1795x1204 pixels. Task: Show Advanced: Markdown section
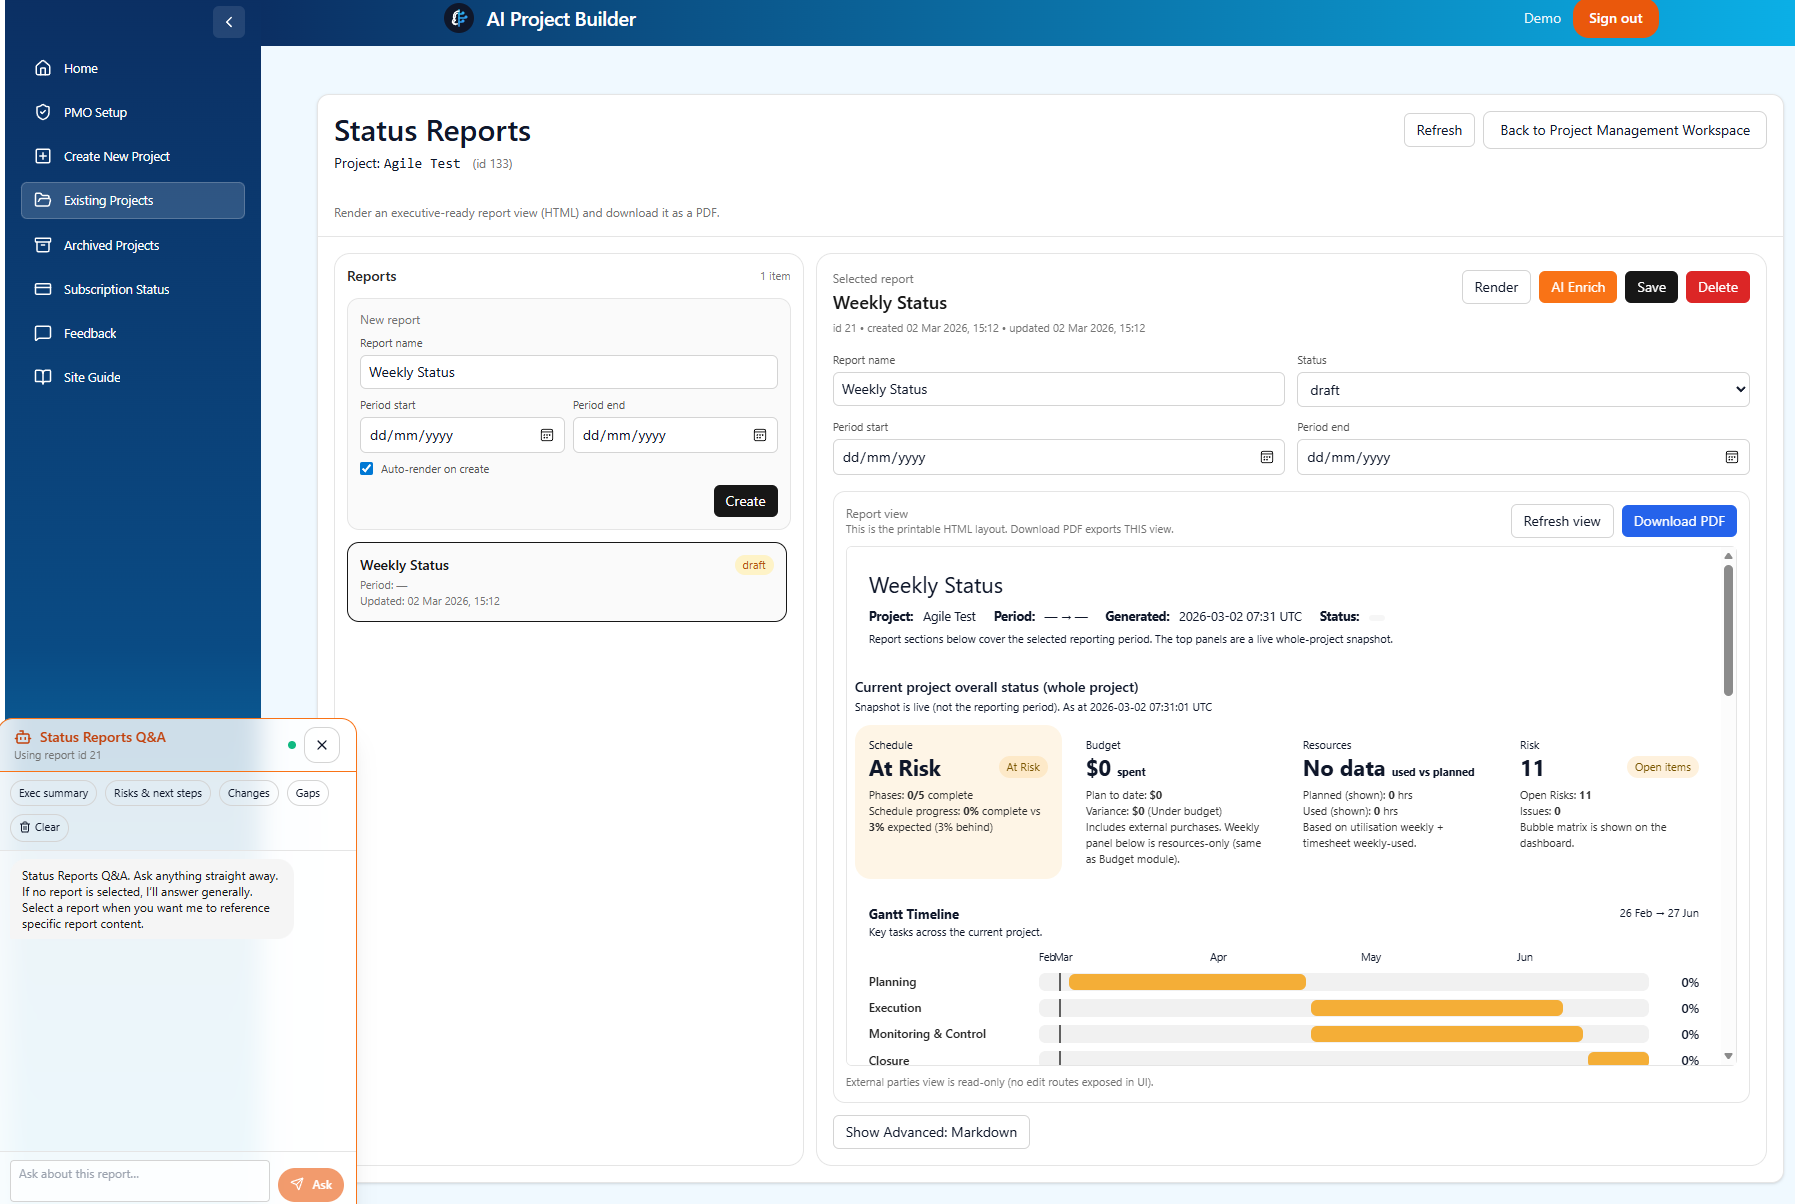(931, 1132)
